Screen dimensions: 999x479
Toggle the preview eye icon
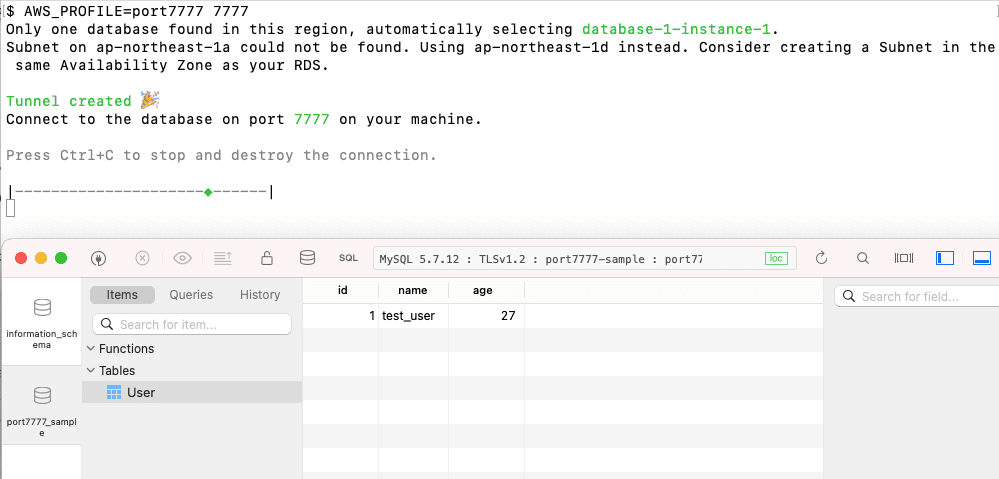click(182, 258)
